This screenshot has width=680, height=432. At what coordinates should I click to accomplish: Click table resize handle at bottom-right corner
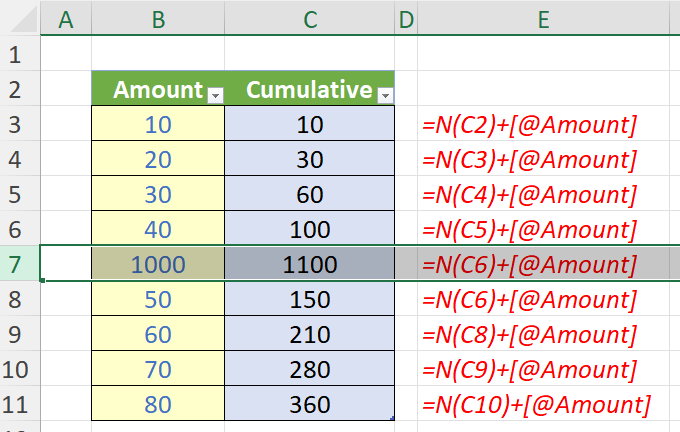point(392,419)
